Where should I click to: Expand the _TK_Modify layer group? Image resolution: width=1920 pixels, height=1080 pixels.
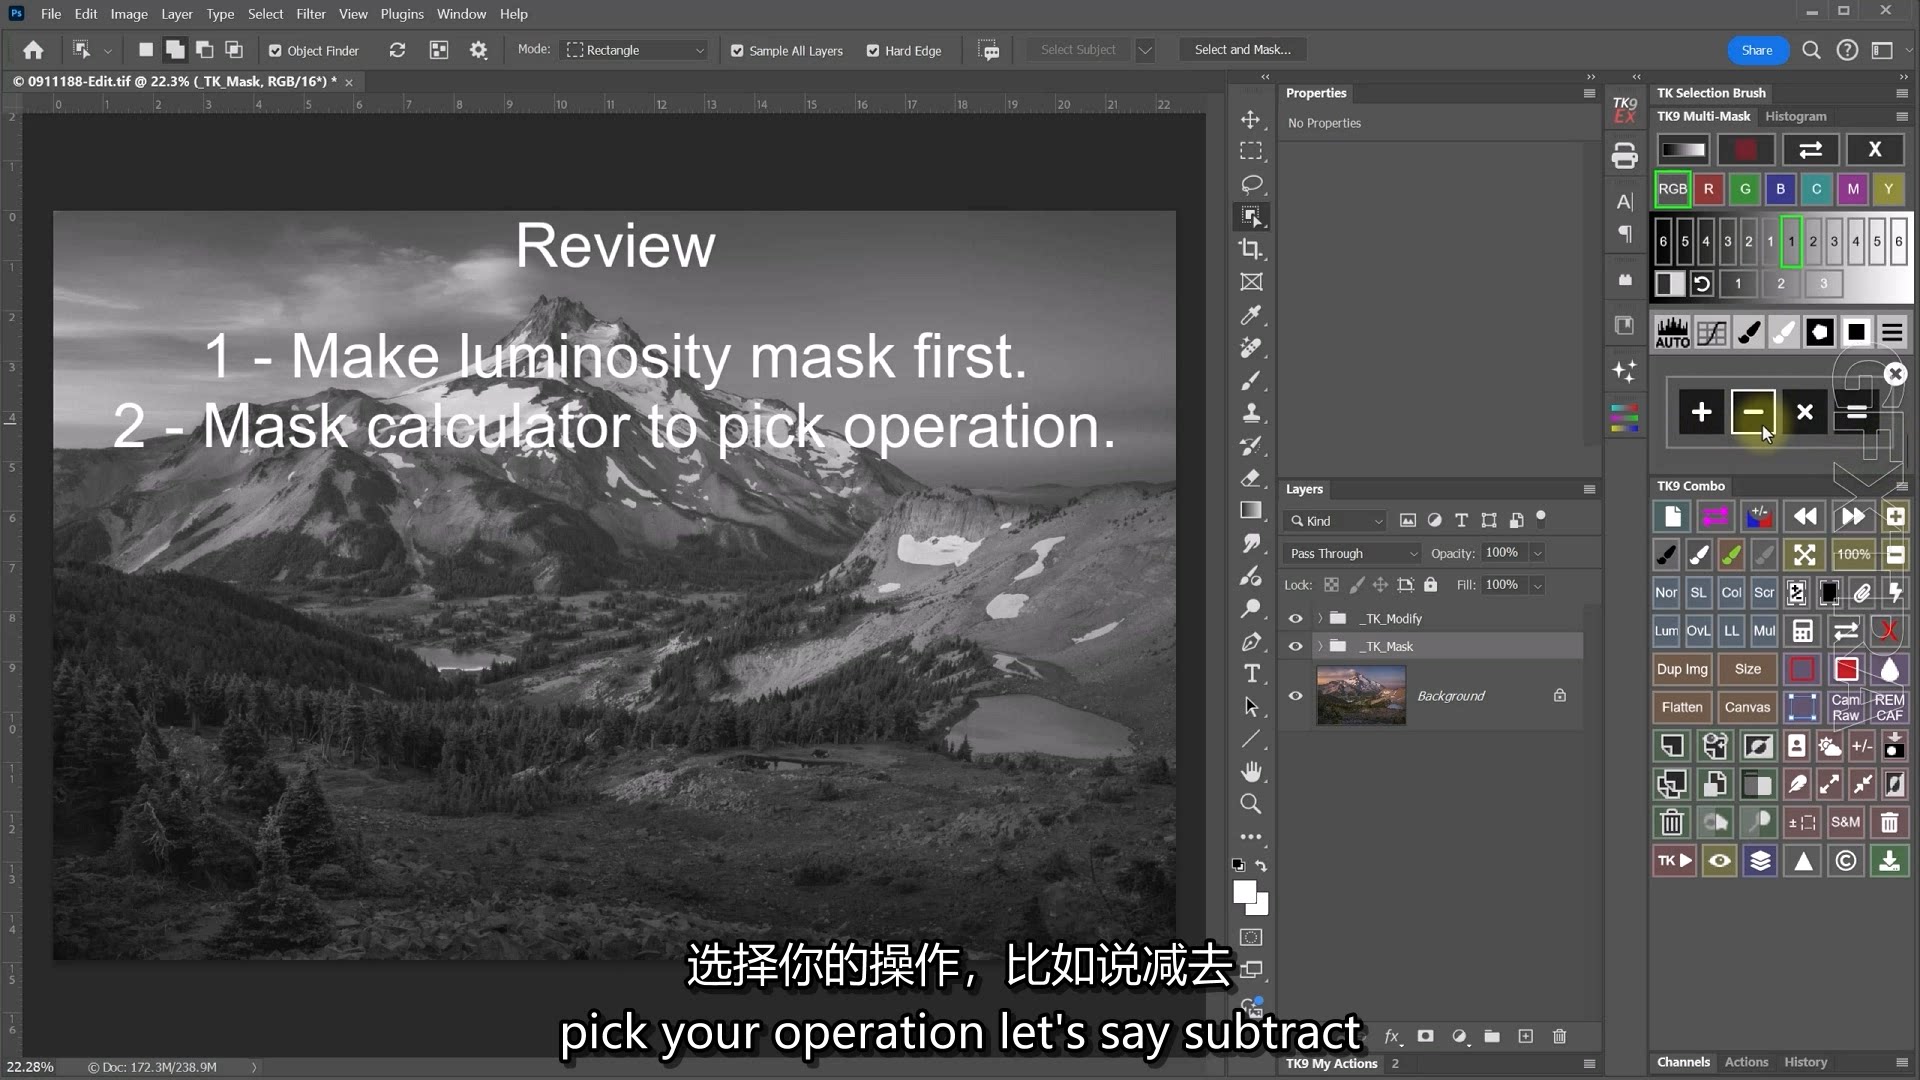[x=1320, y=619]
